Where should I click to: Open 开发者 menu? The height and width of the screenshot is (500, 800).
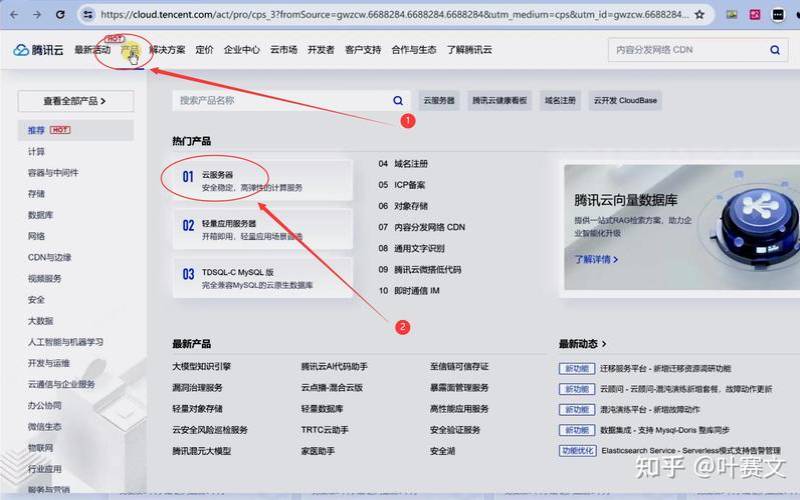pyautogui.click(x=321, y=49)
